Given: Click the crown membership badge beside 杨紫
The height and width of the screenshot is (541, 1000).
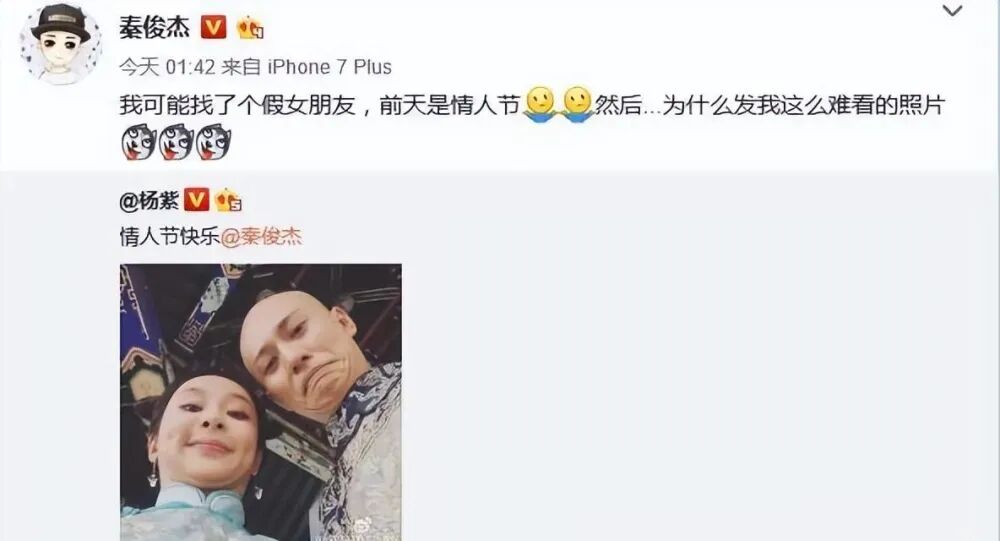Looking at the screenshot, I should [228, 200].
